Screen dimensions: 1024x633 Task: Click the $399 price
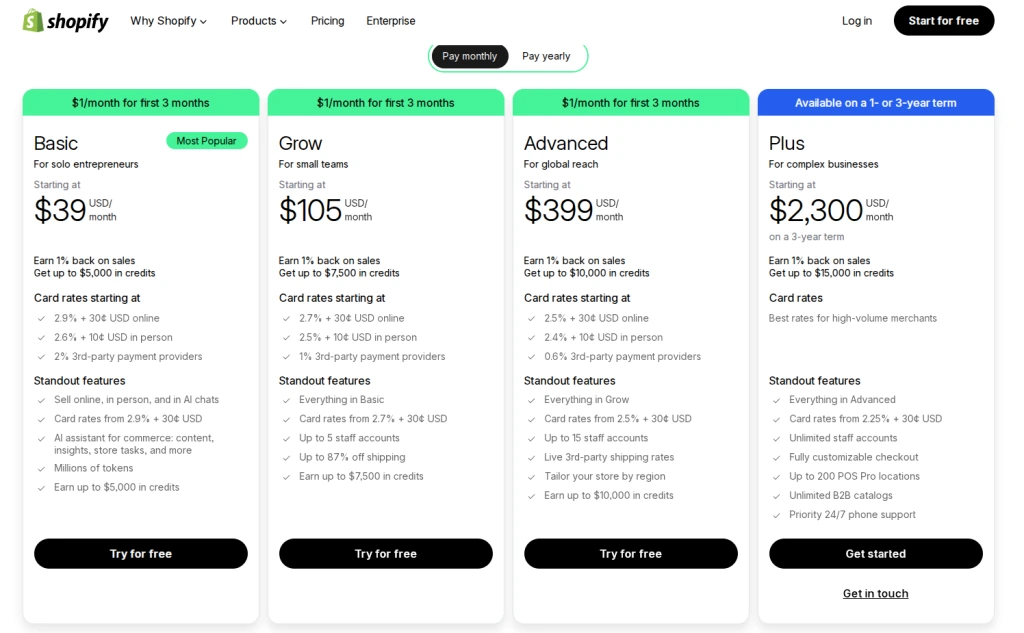point(558,210)
